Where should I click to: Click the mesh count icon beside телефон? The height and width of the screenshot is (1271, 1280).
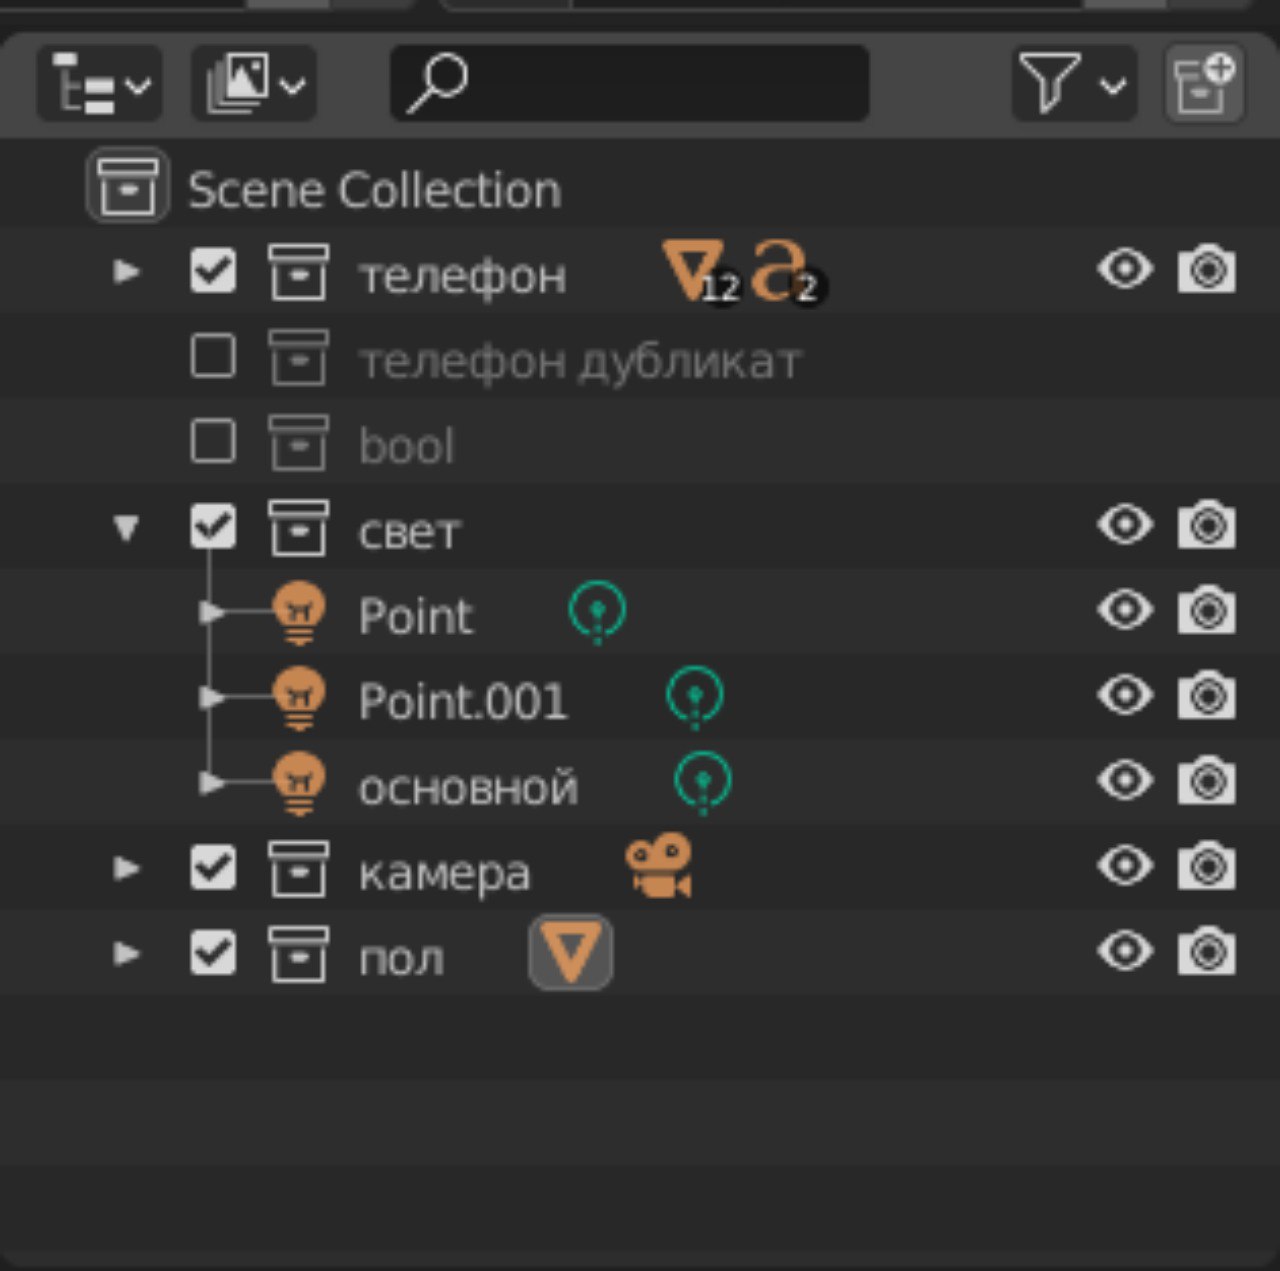(697, 271)
